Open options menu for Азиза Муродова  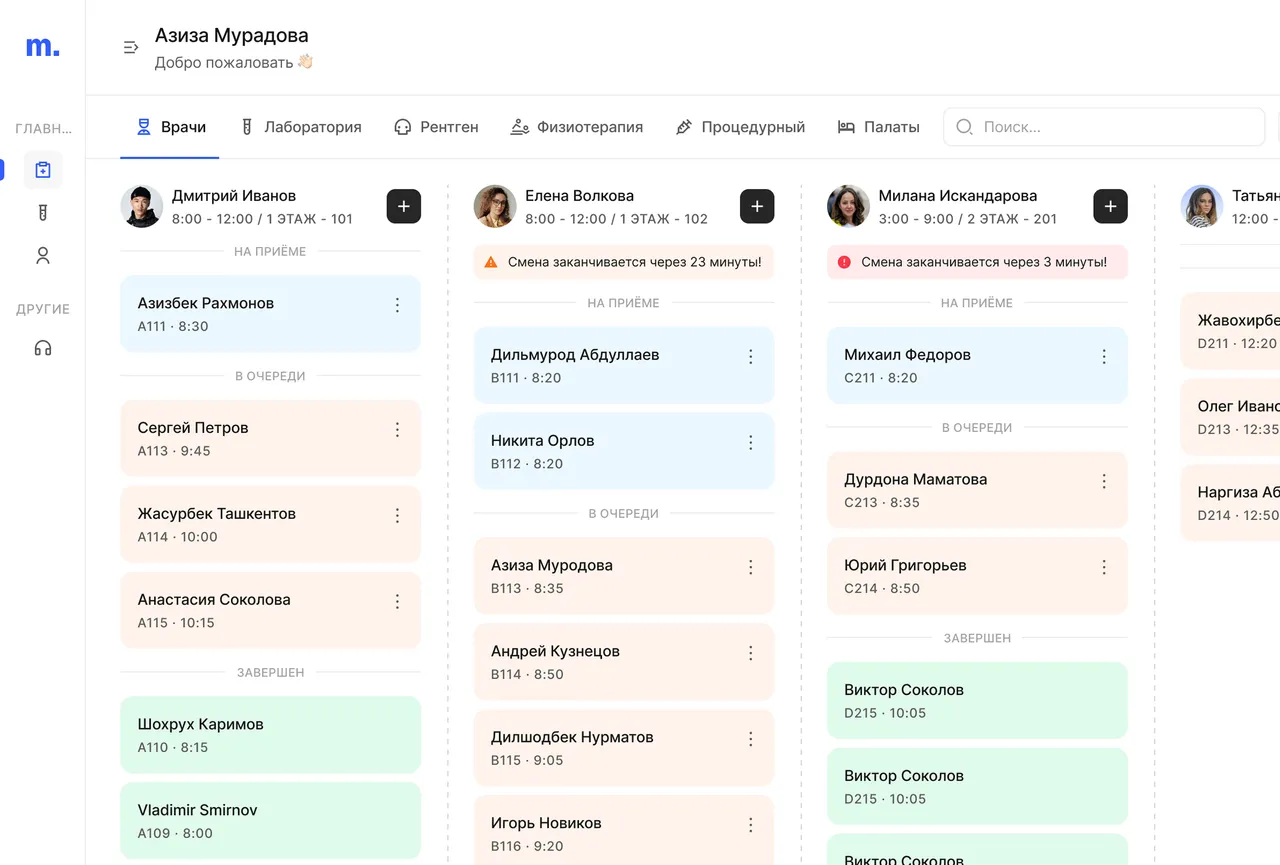751,567
